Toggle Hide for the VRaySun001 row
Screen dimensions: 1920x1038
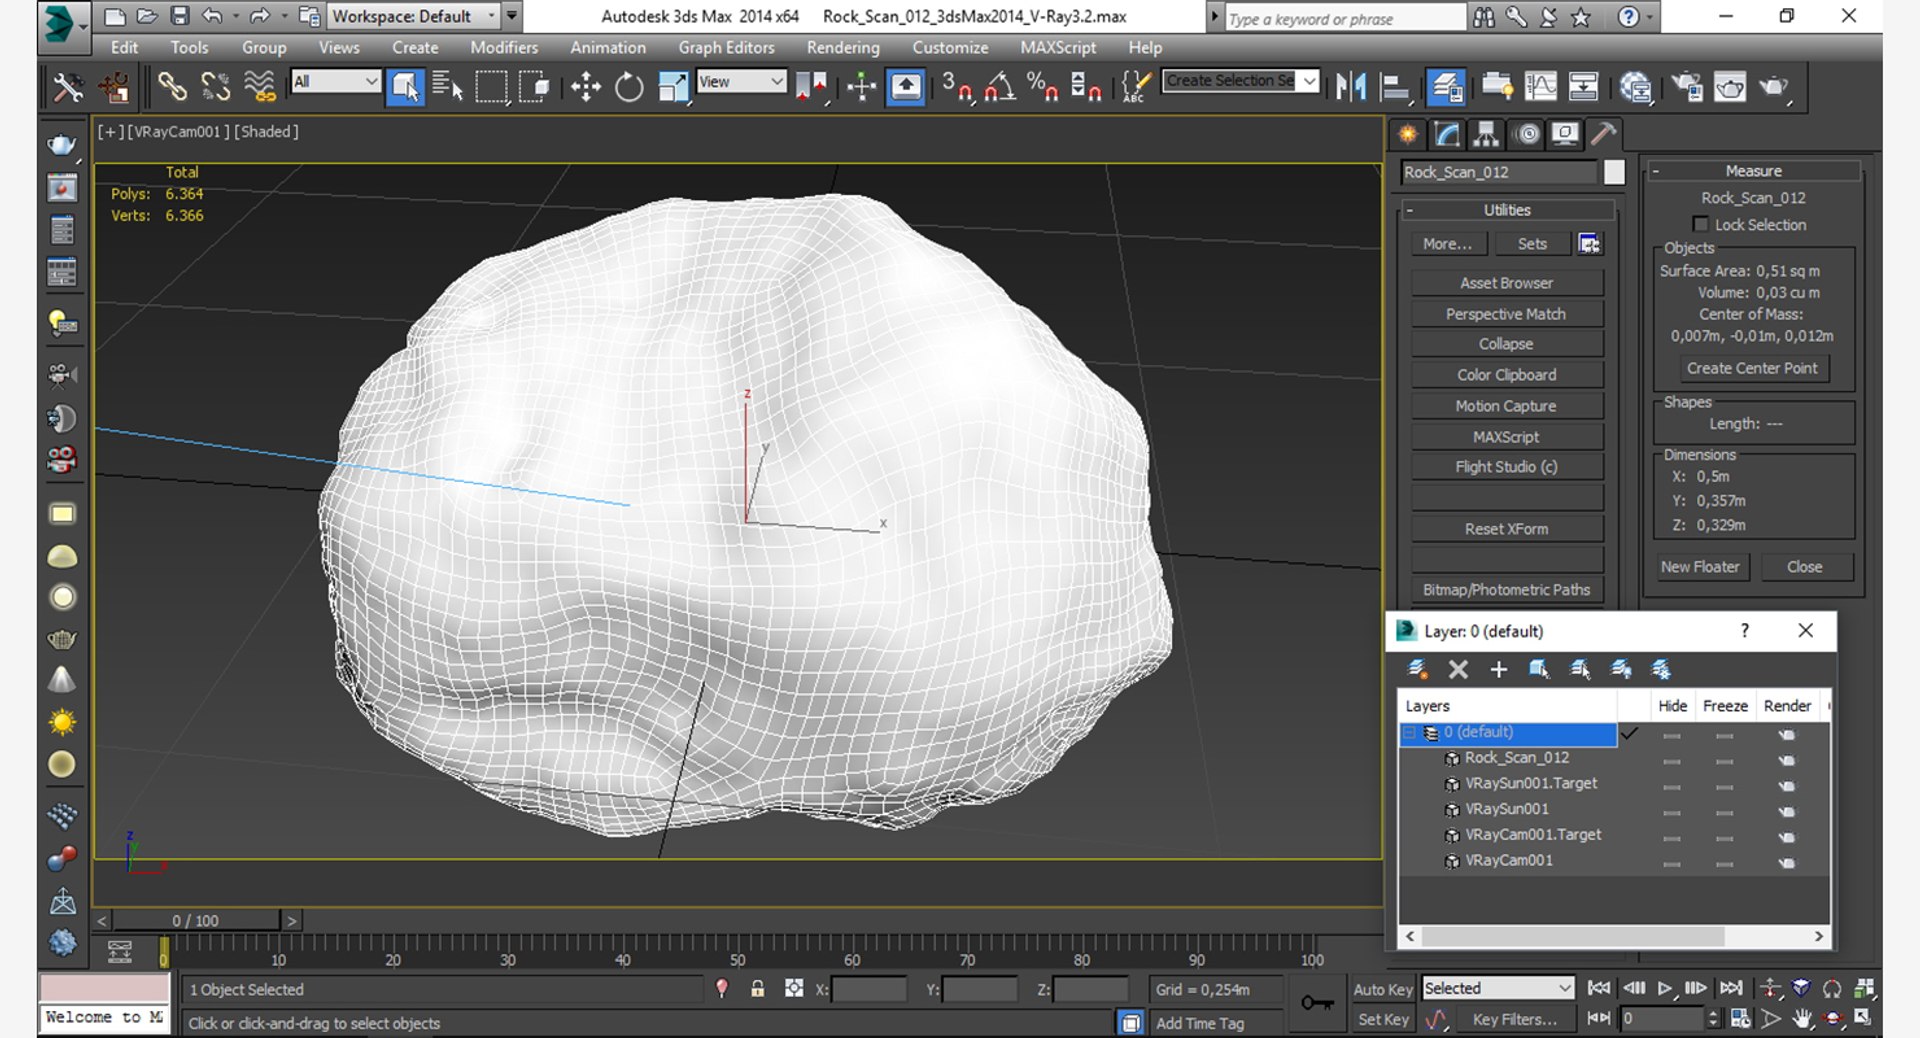(1671, 812)
